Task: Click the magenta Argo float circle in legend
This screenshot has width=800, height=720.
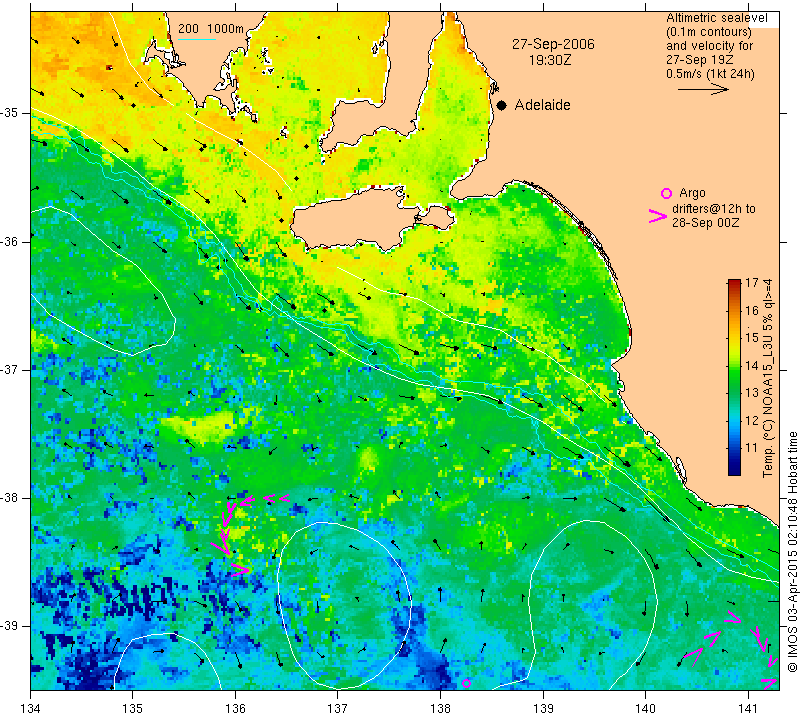Action: 666,193
